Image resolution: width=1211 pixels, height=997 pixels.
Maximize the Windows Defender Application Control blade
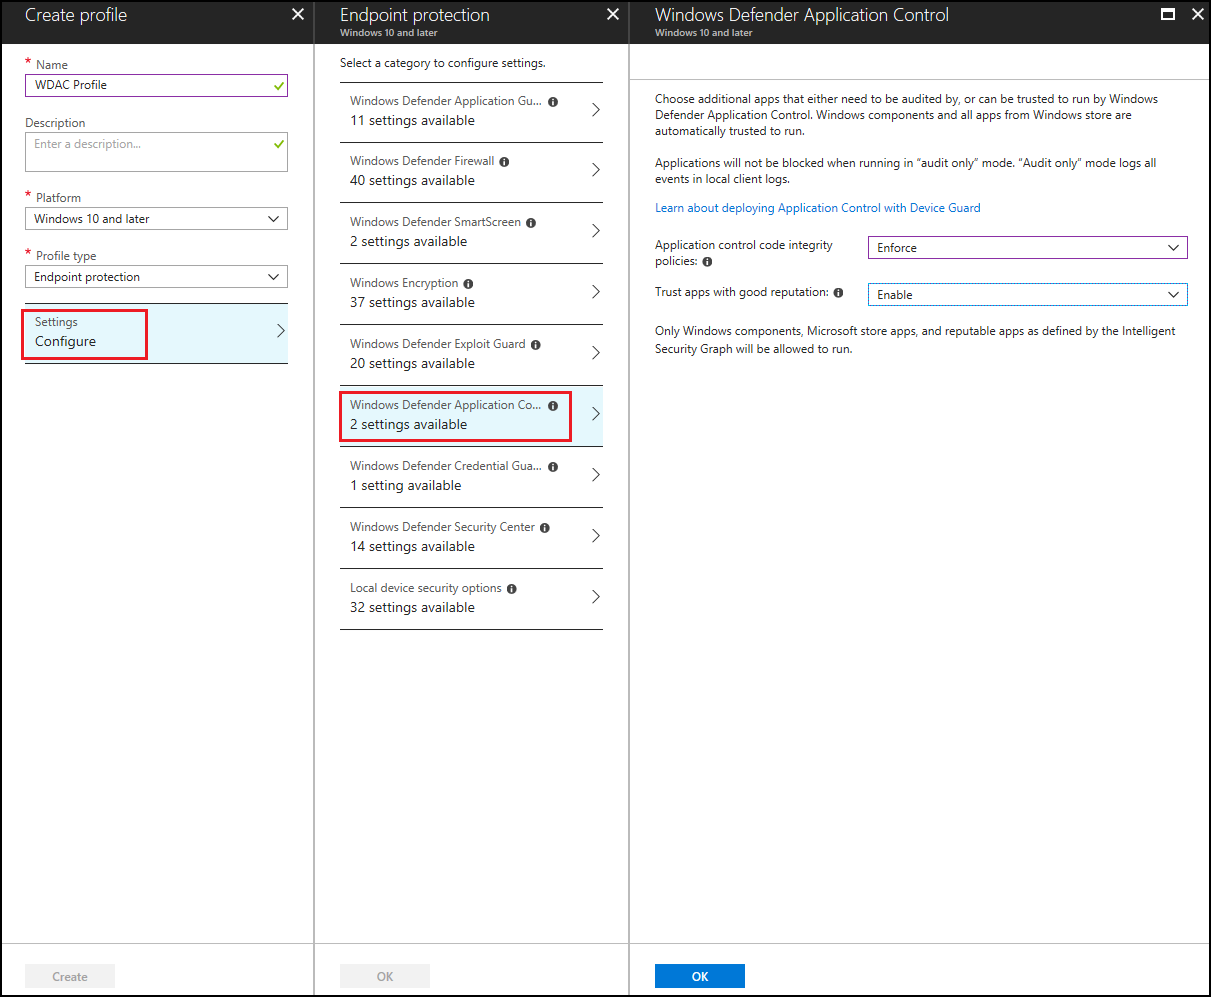click(x=1167, y=15)
